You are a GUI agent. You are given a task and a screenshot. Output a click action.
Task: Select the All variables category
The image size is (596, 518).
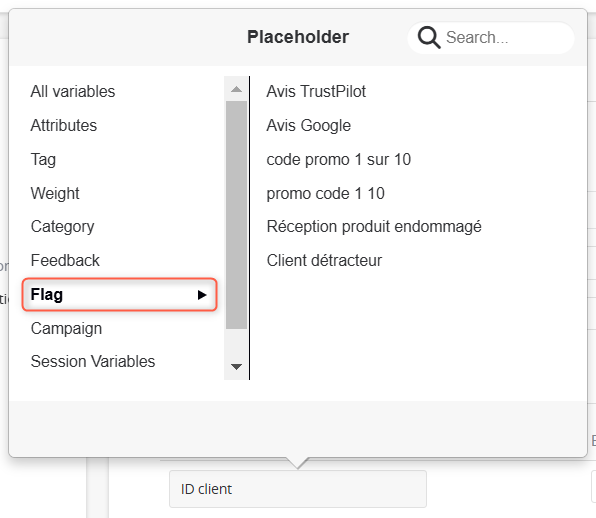click(x=73, y=92)
